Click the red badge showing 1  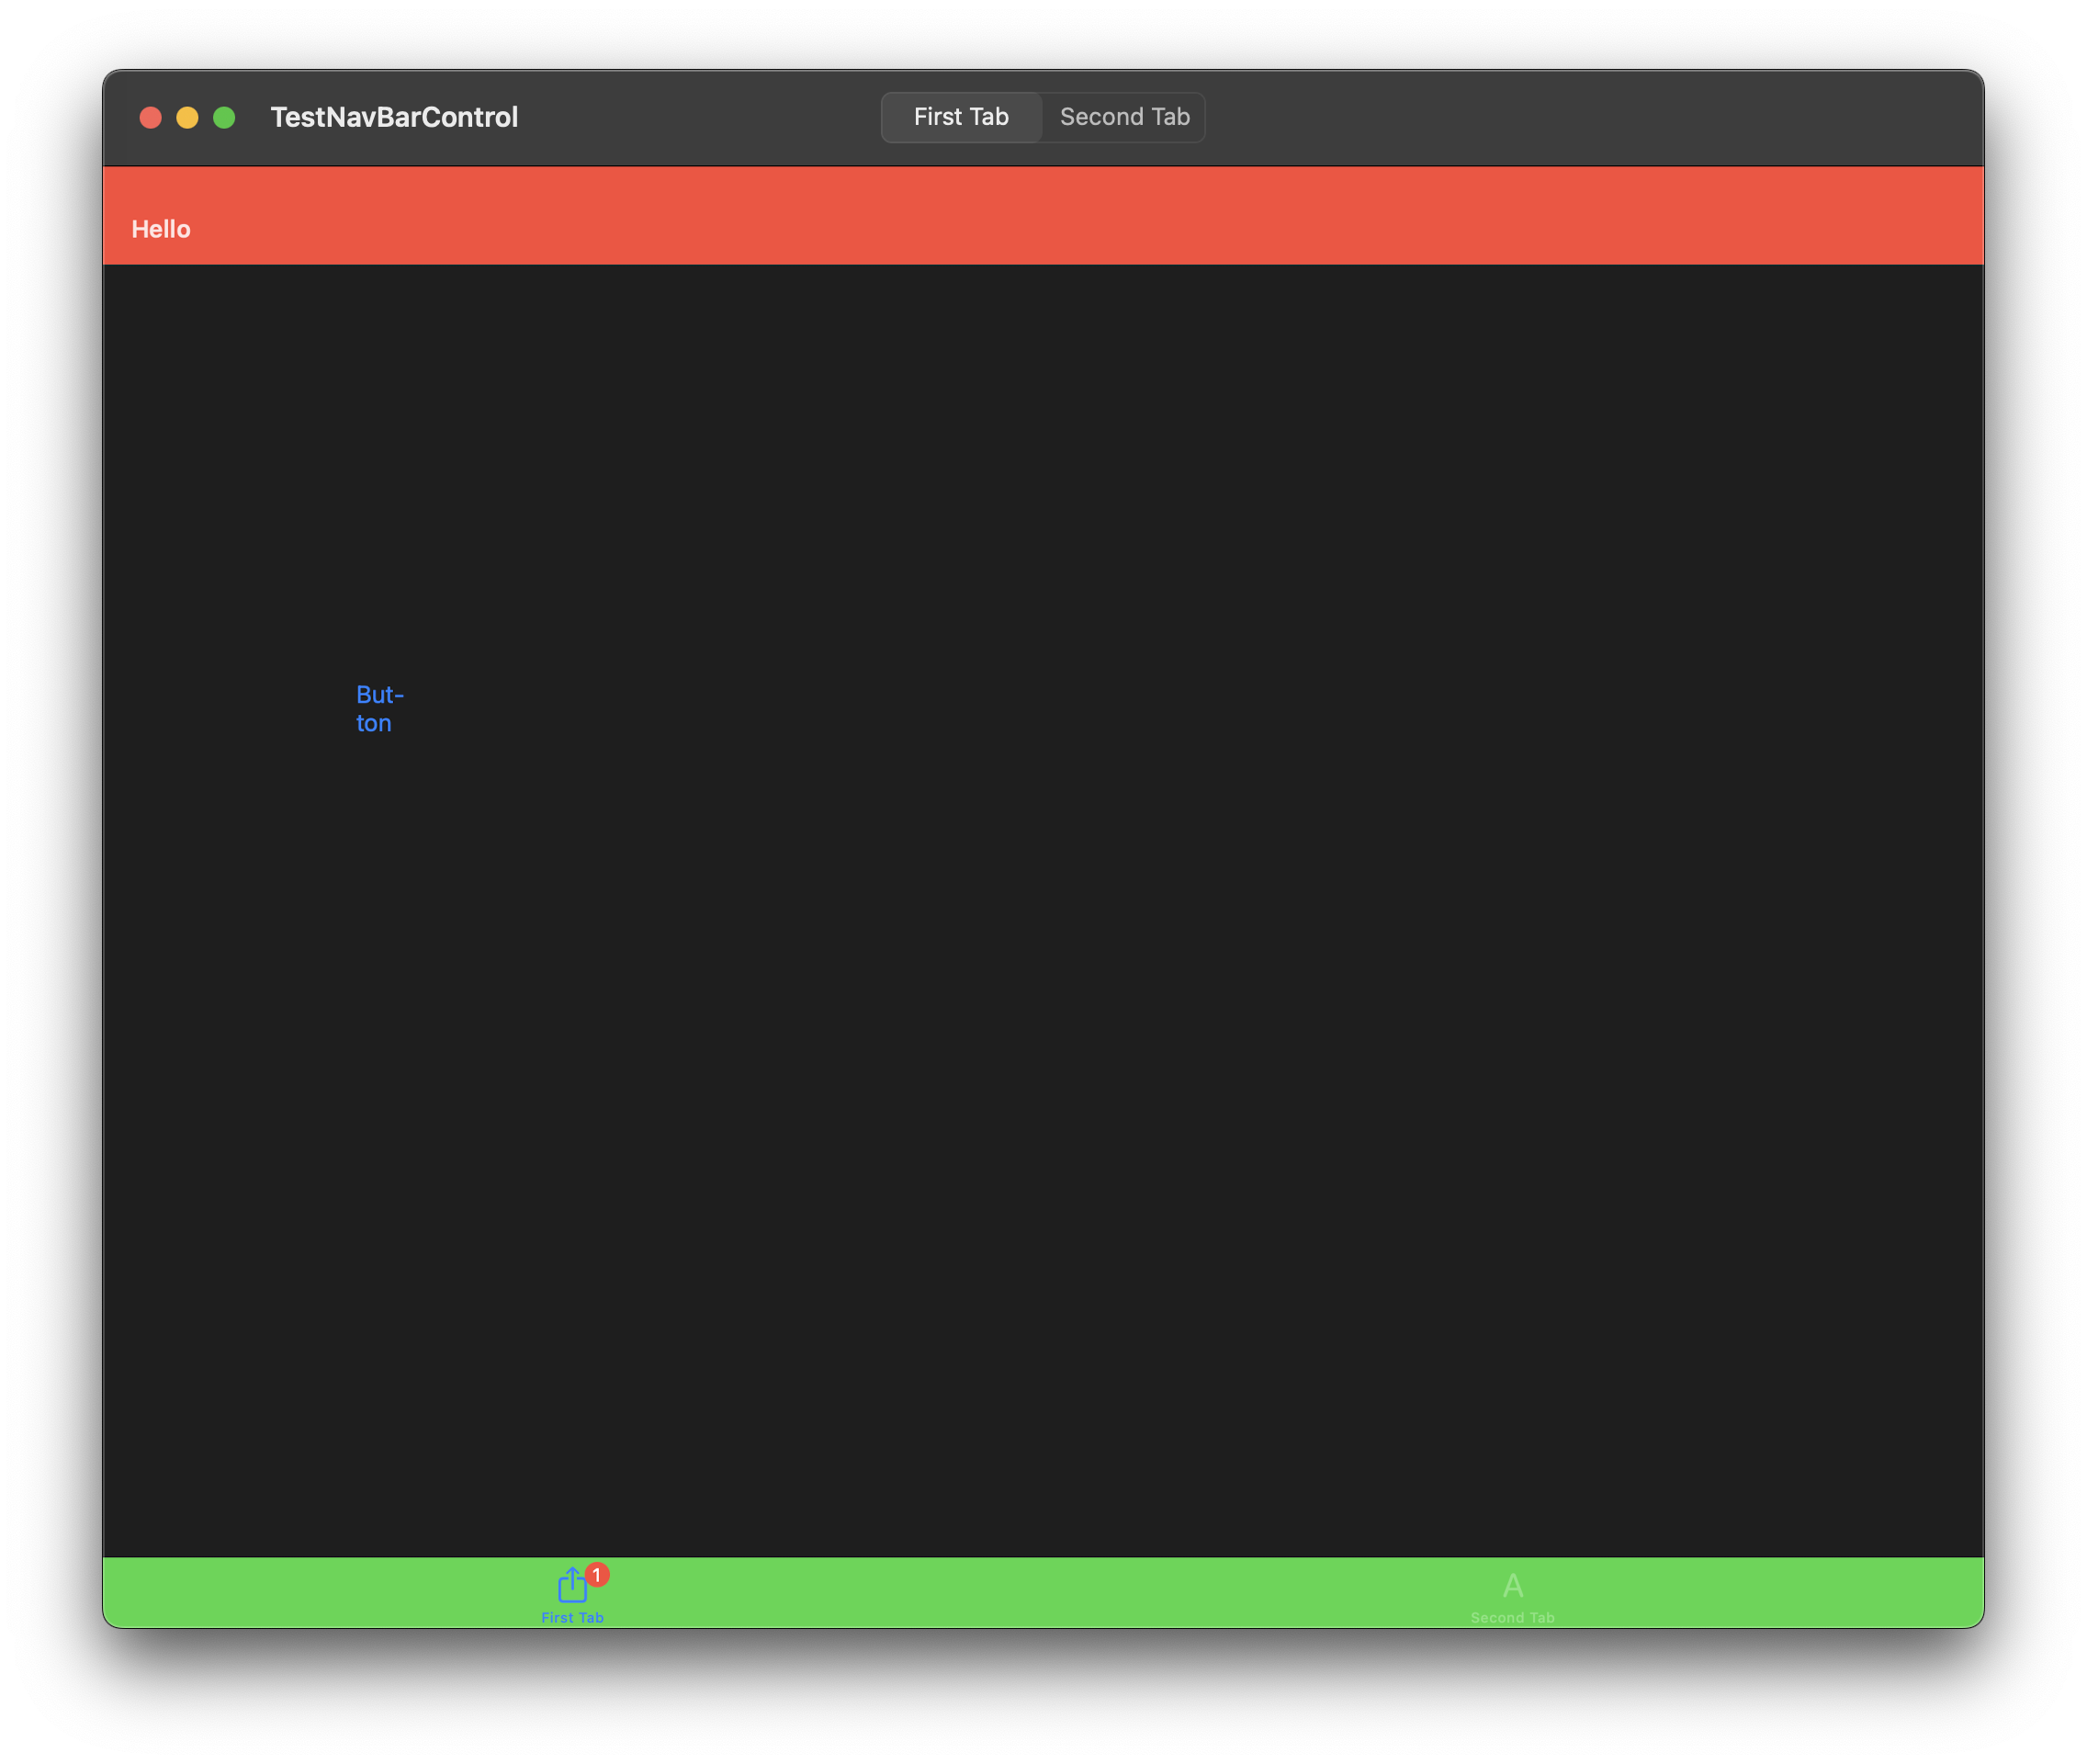[x=597, y=1575]
